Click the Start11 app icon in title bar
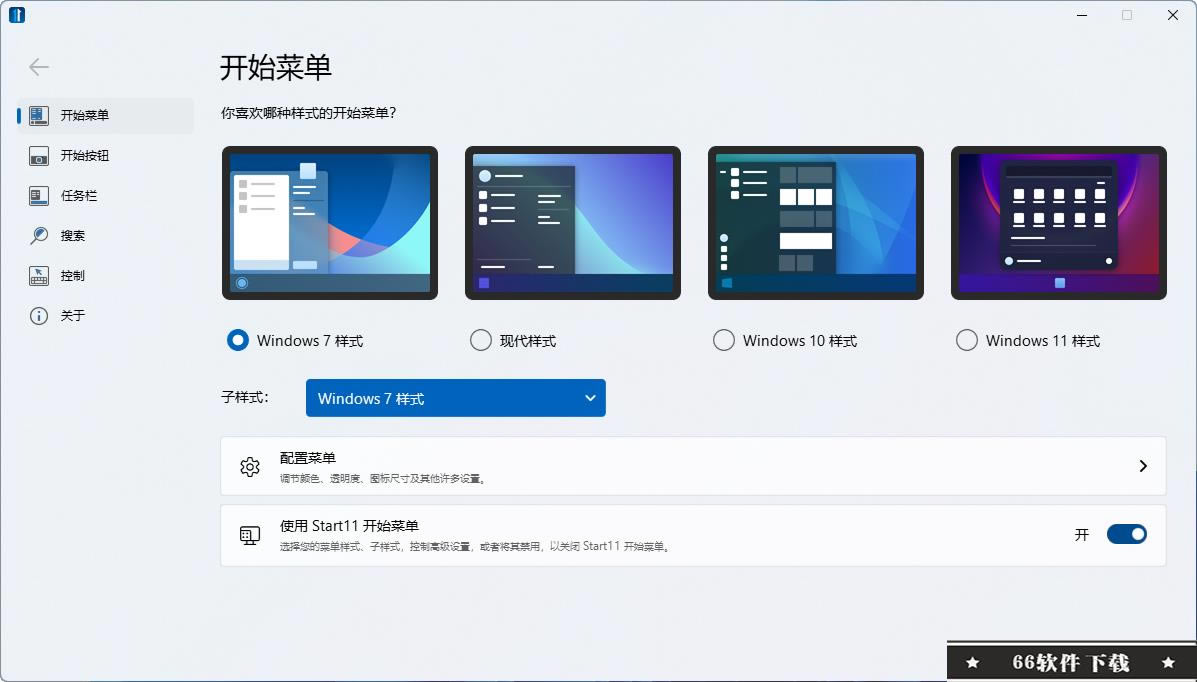Image resolution: width=1197 pixels, height=682 pixels. pyautogui.click(x=17, y=15)
